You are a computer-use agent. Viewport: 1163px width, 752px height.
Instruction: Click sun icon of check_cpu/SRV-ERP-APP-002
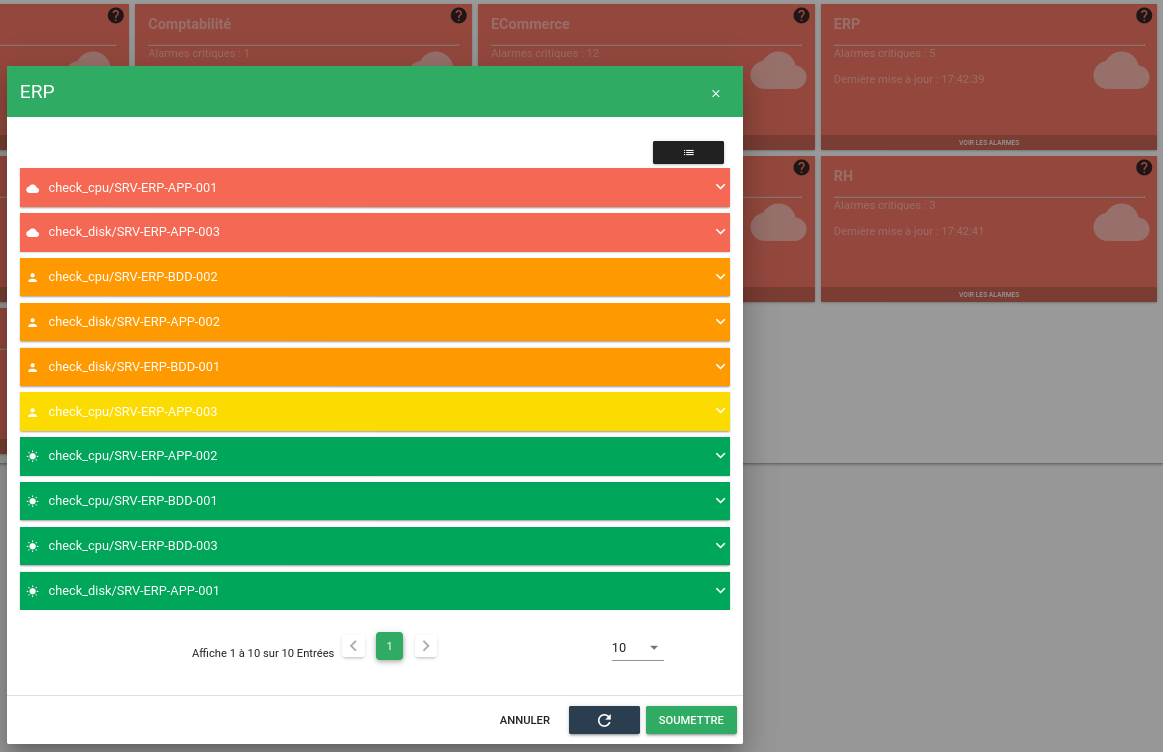pyautogui.click(x=33, y=456)
